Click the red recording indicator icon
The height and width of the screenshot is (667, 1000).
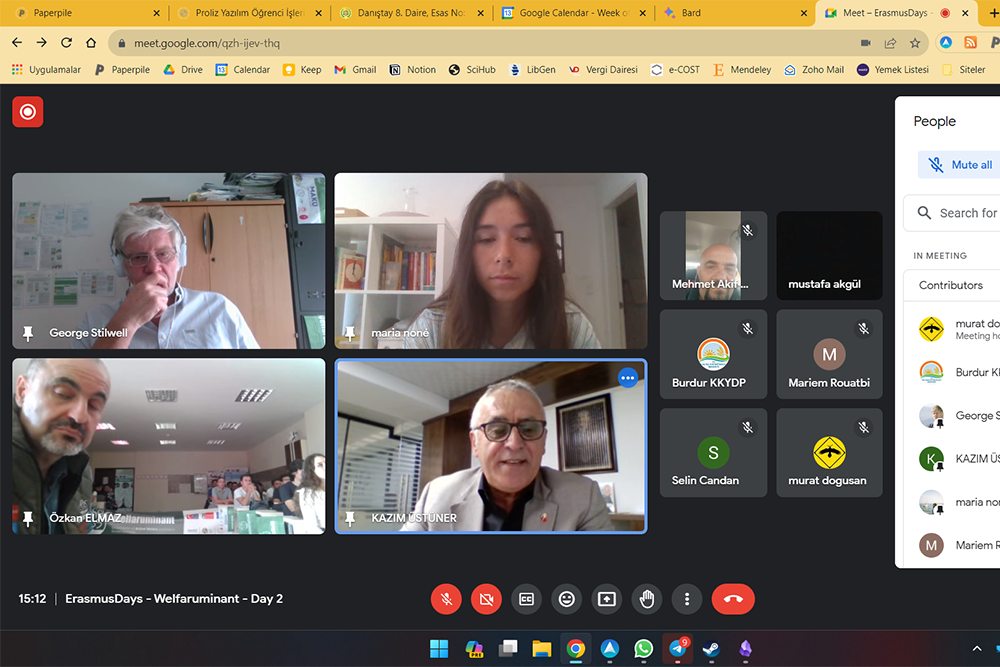(x=28, y=112)
